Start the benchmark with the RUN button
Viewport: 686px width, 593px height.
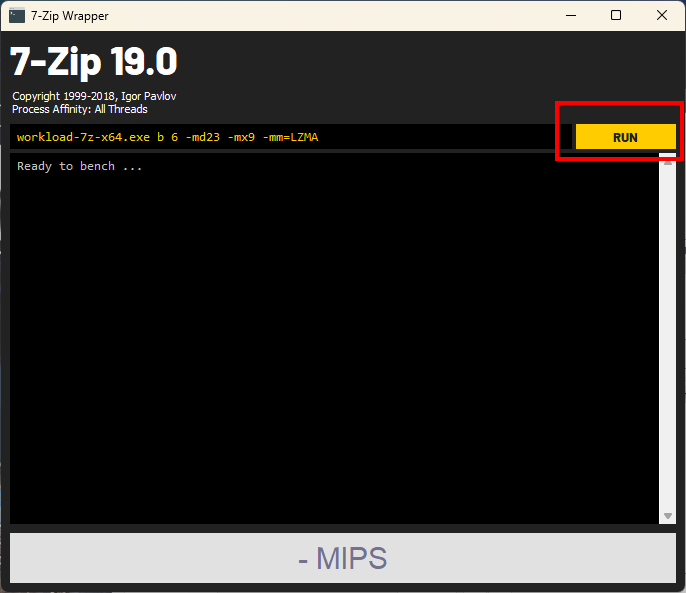[x=625, y=137]
